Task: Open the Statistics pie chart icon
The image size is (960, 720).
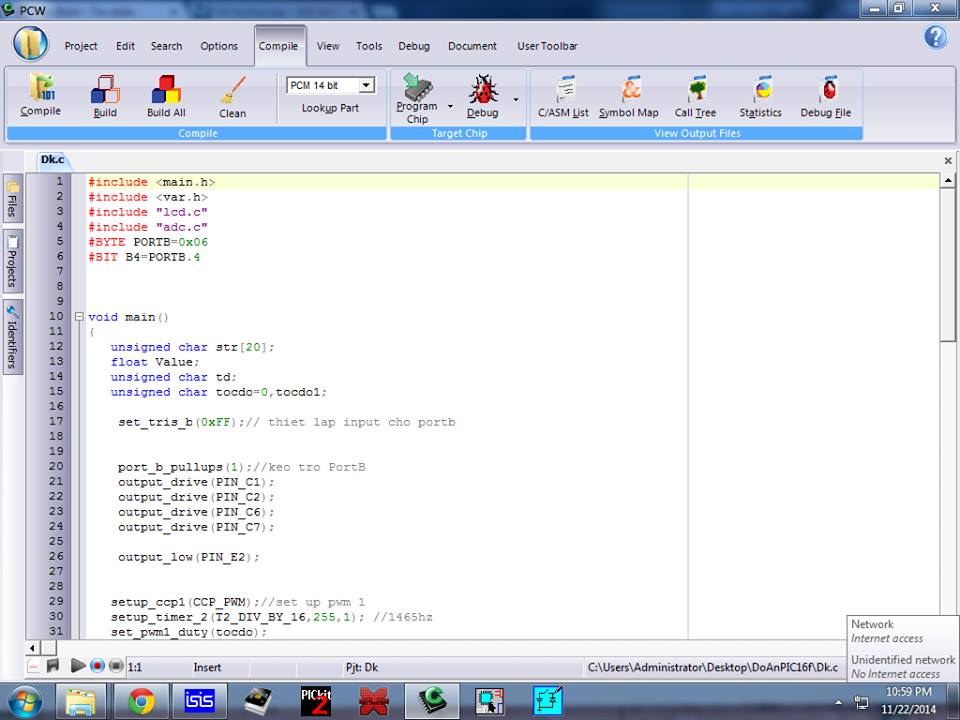Action: pyautogui.click(x=760, y=96)
